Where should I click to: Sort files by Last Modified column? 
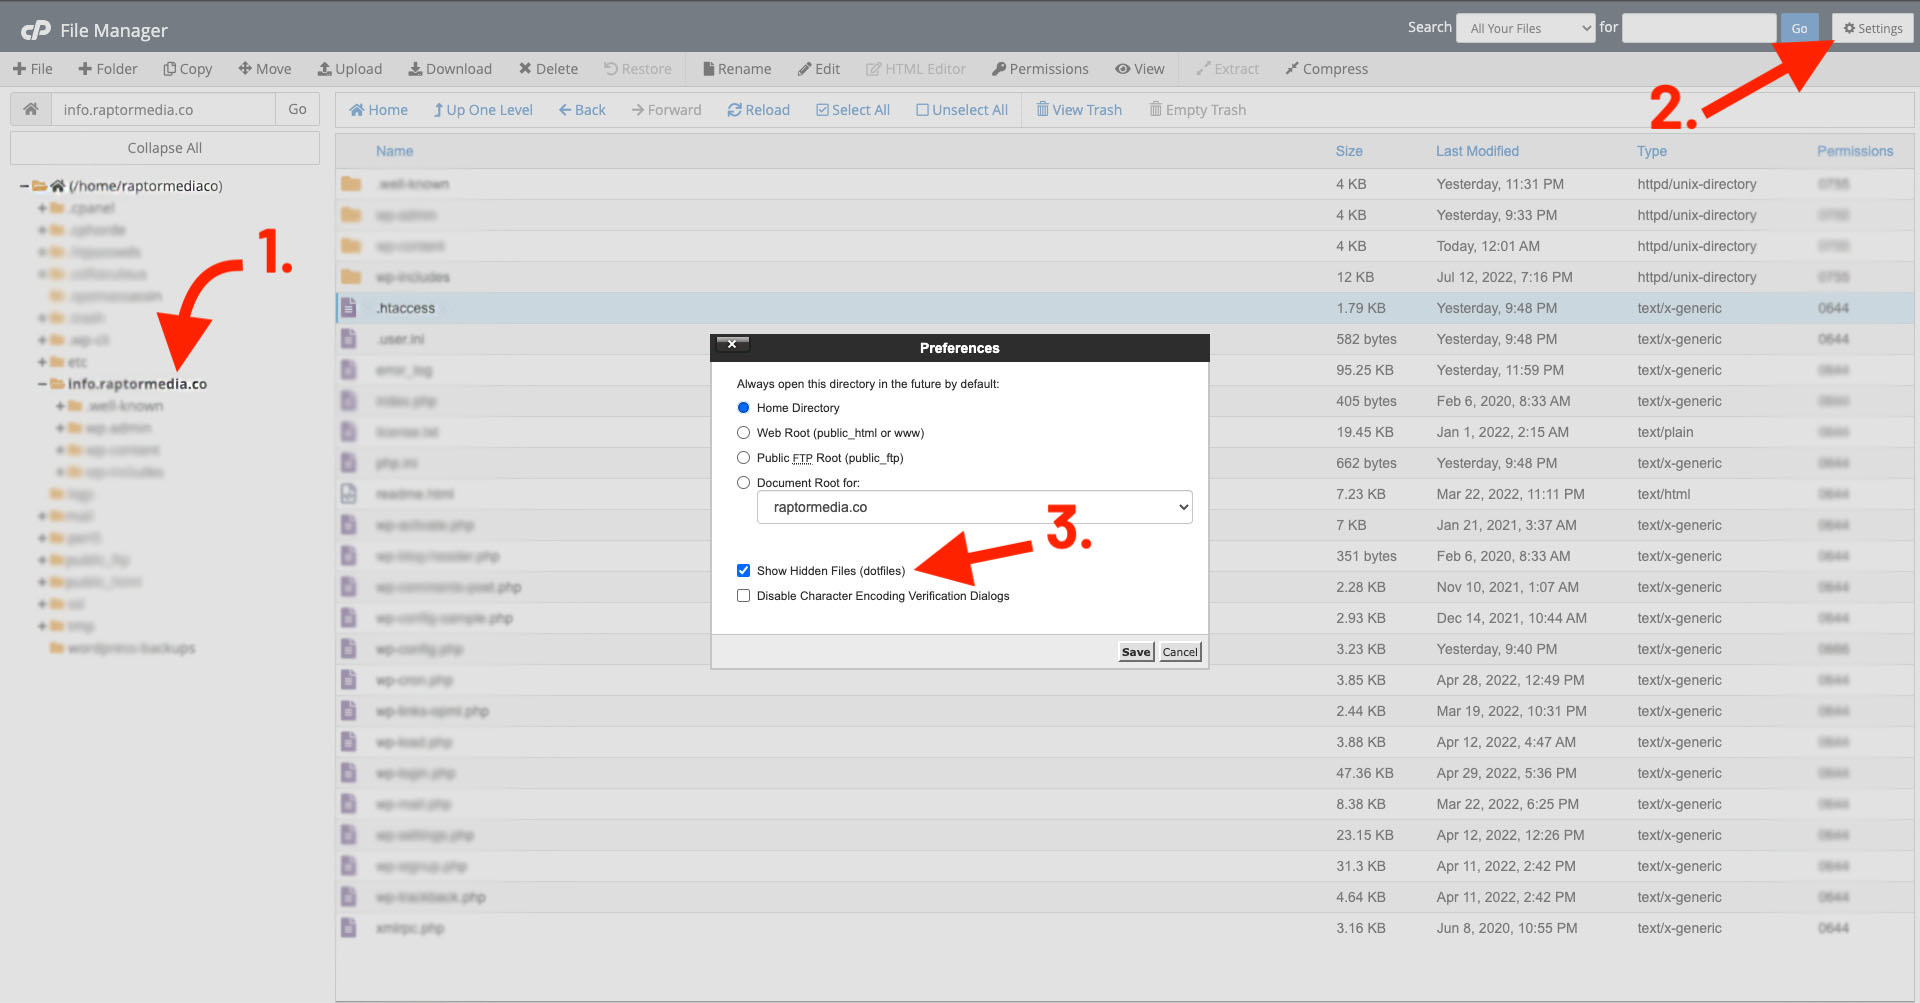coord(1477,151)
